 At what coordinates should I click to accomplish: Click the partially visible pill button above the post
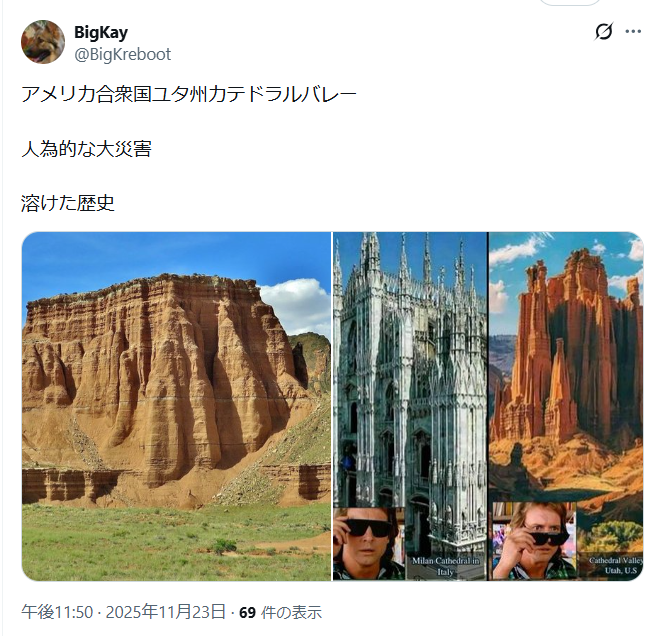tap(569, 3)
